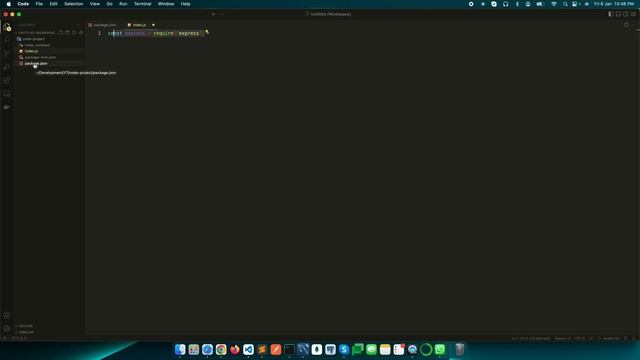Open the Explorer view in activity bar
Viewport: 640px width, 360px height.
click(x=7, y=27)
